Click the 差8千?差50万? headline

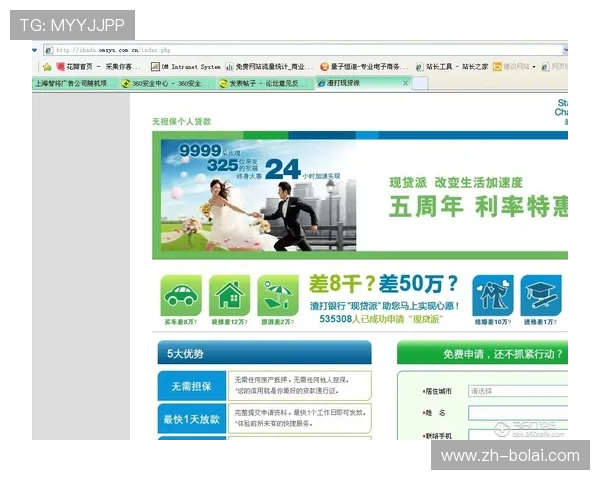[x=383, y=284]
